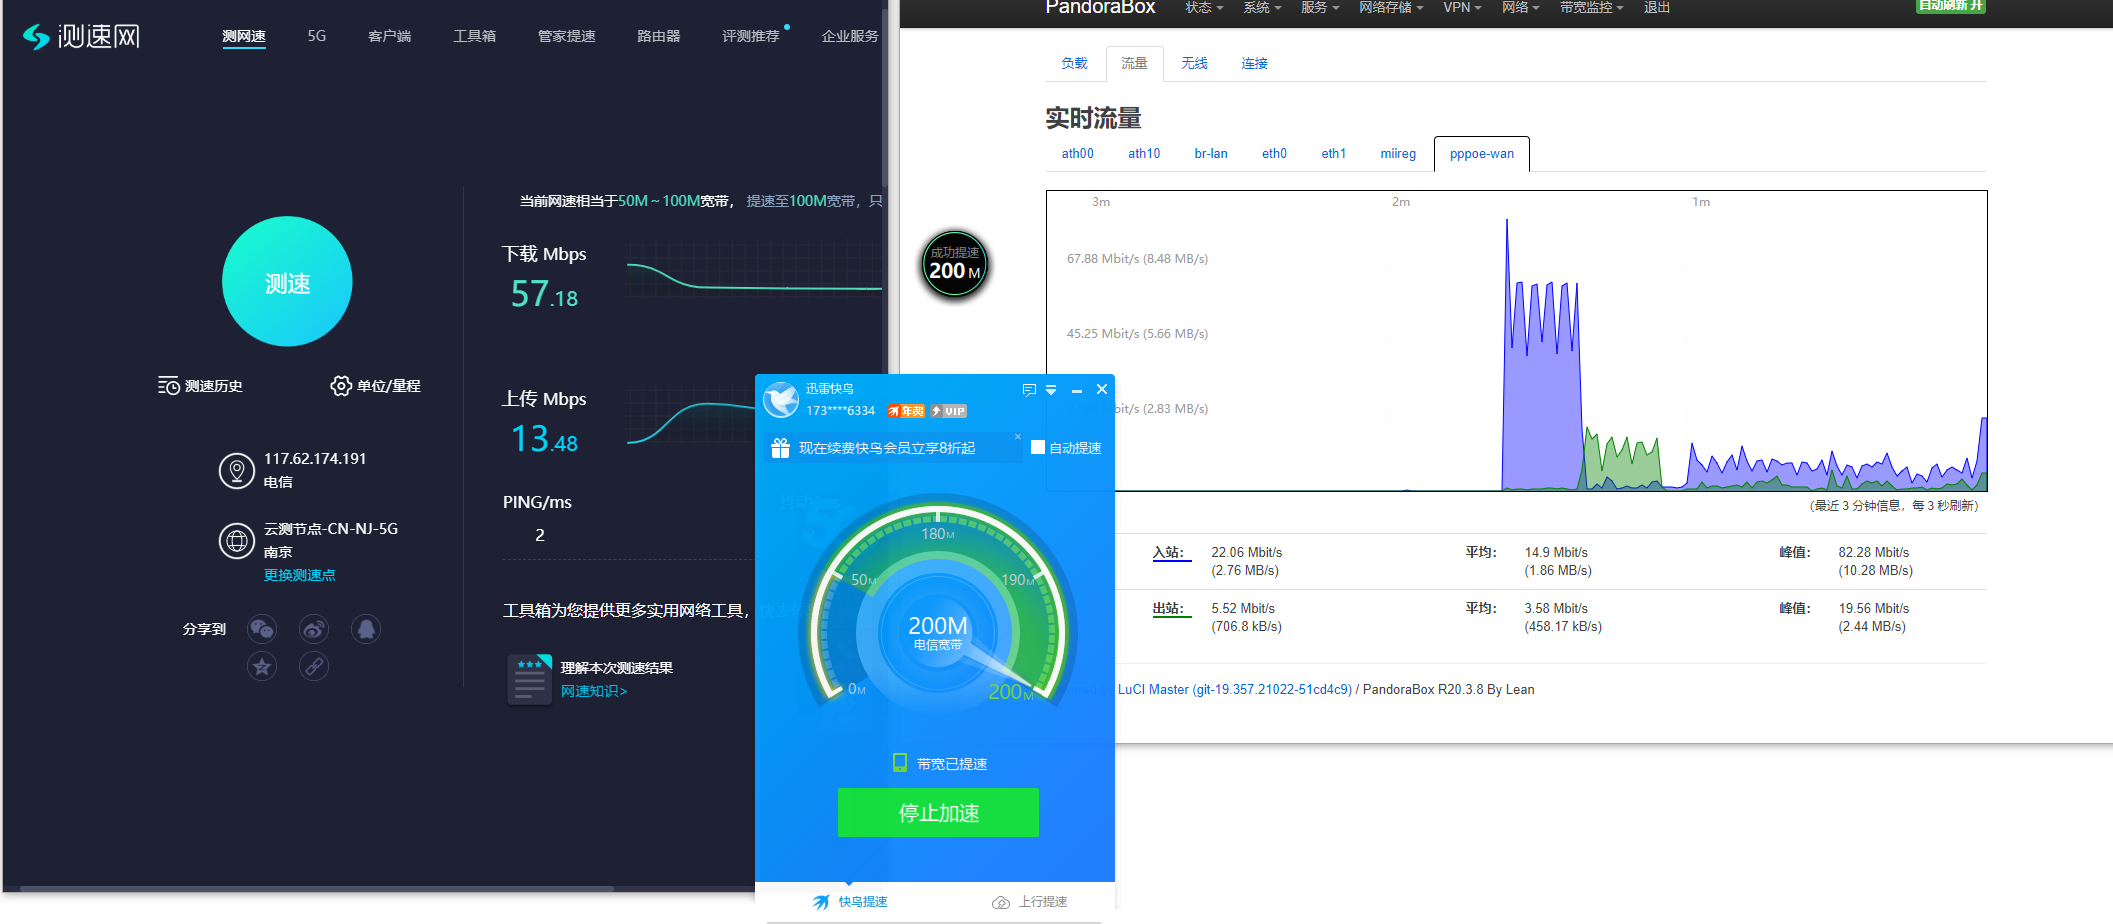Open the feedback message icon in 迅雷快鸟
Image resolution: width=2113 pixels, height=924 pixels.
point(1029,390)
